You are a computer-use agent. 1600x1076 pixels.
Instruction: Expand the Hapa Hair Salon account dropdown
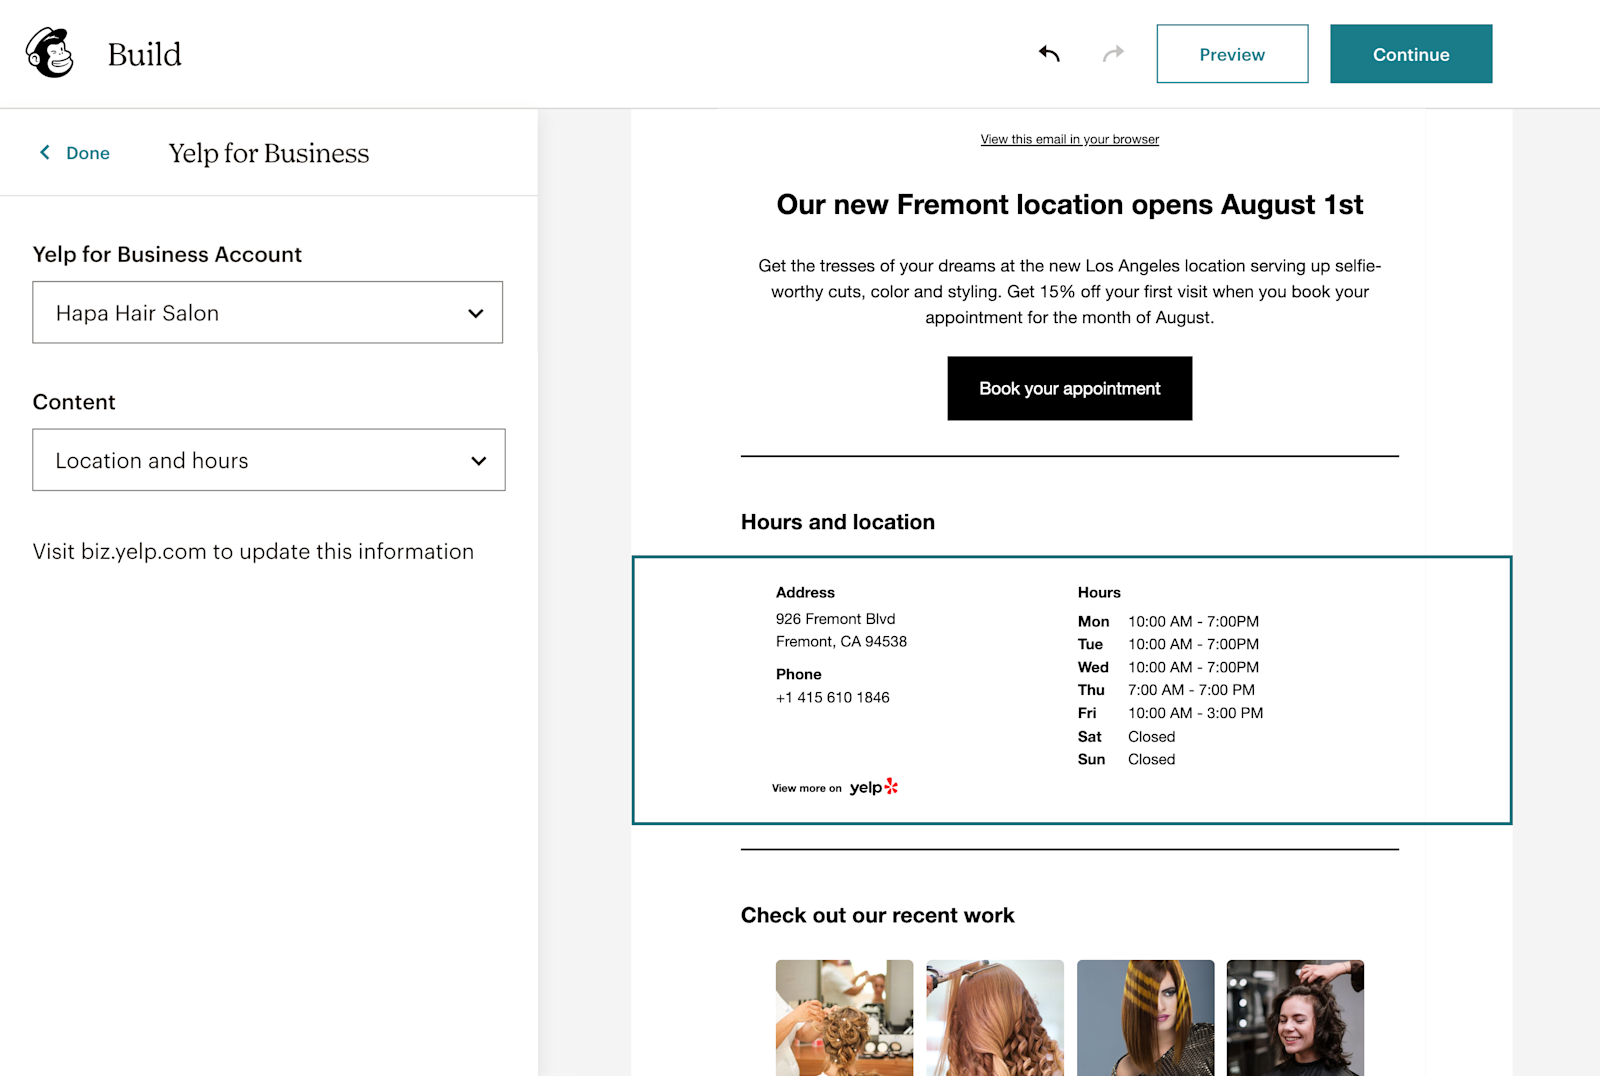[x=268, y=313]
